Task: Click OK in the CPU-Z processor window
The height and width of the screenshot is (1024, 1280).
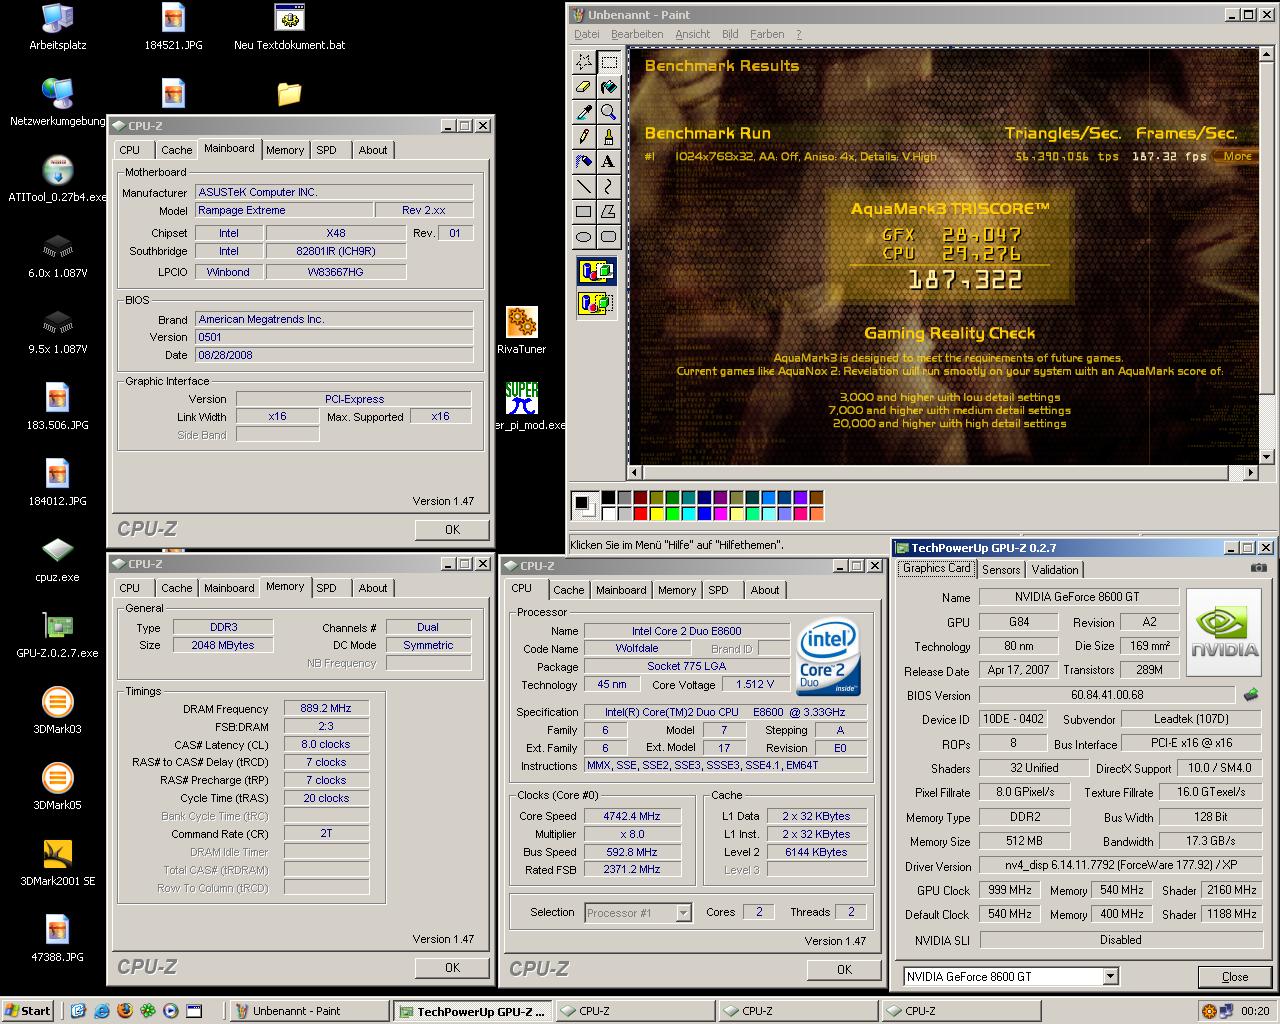Action: click(x=844, y=969)
